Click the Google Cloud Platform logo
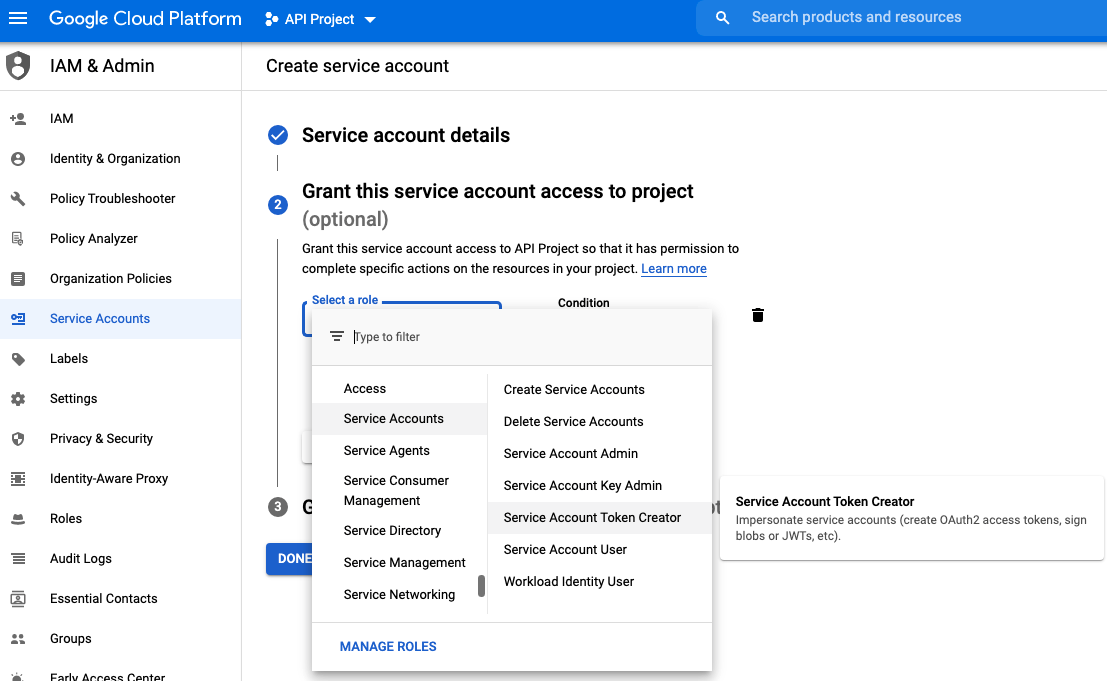Screen dimensions: 1107x681 point(145,18)
